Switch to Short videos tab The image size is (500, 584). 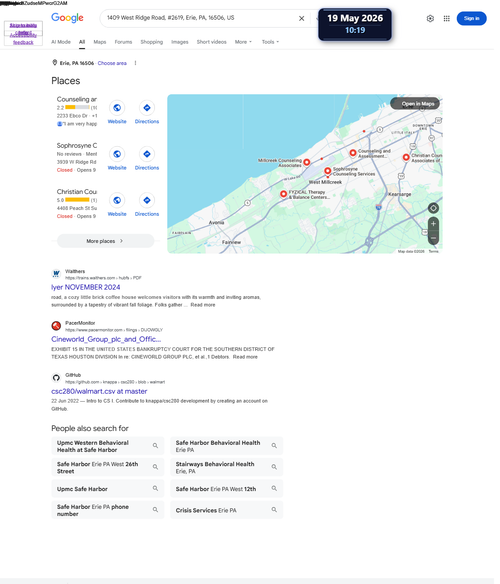(212, 42)
